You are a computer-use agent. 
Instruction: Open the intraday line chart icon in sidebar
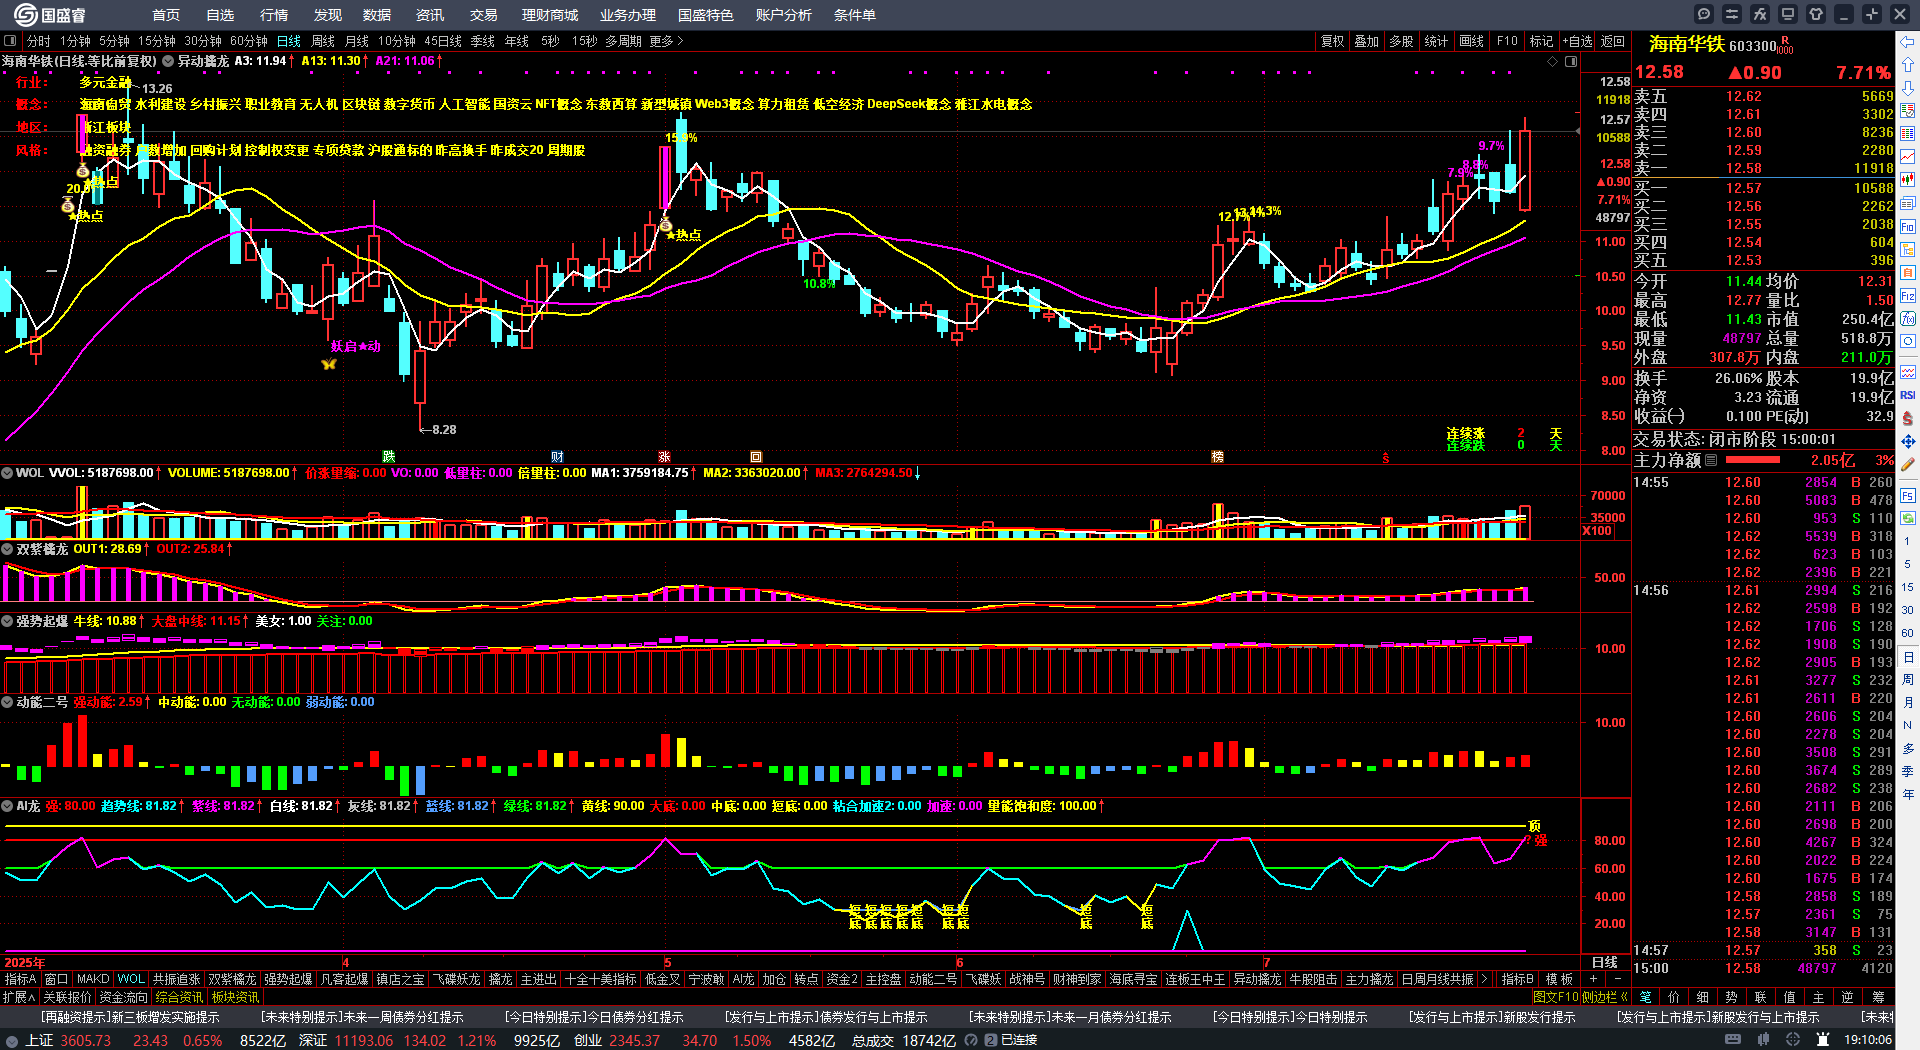pos(1908,157)
